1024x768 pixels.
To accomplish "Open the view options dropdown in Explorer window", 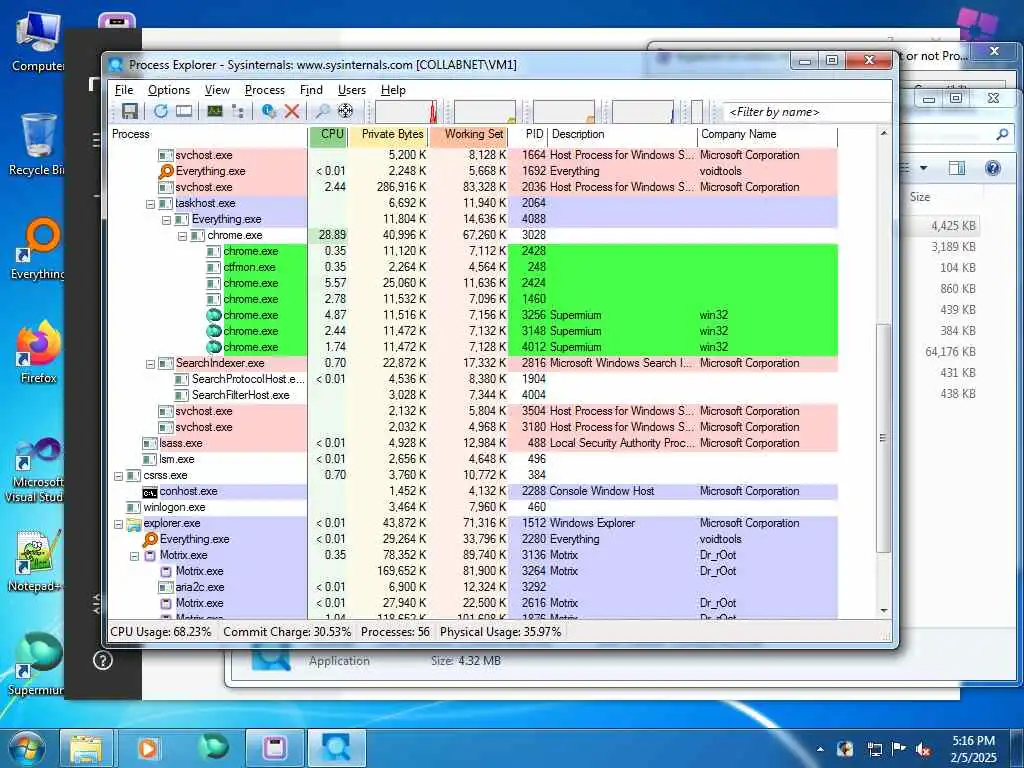I will coord(923,168).
